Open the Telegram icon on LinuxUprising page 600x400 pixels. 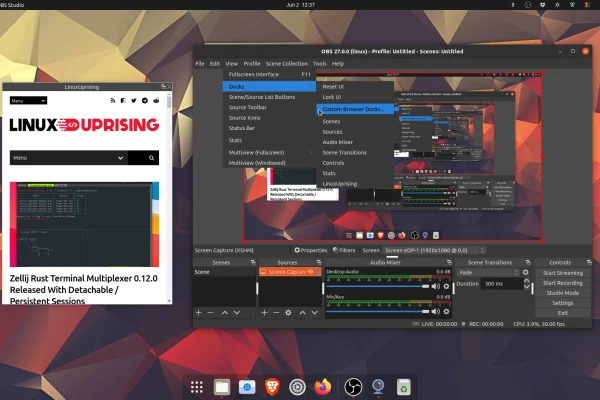tap(145, 101)
